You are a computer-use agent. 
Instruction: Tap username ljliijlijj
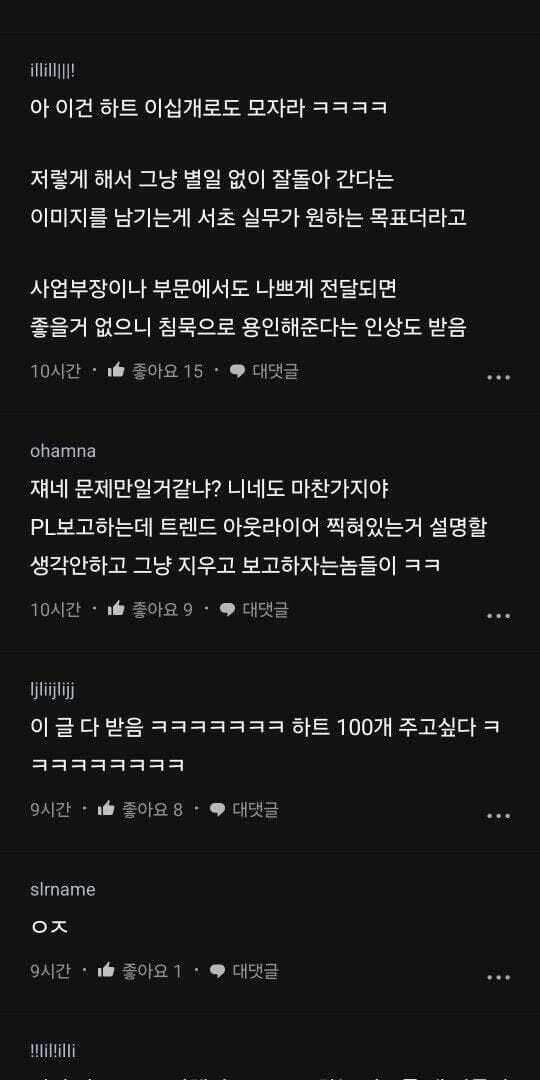pos(52,689)
